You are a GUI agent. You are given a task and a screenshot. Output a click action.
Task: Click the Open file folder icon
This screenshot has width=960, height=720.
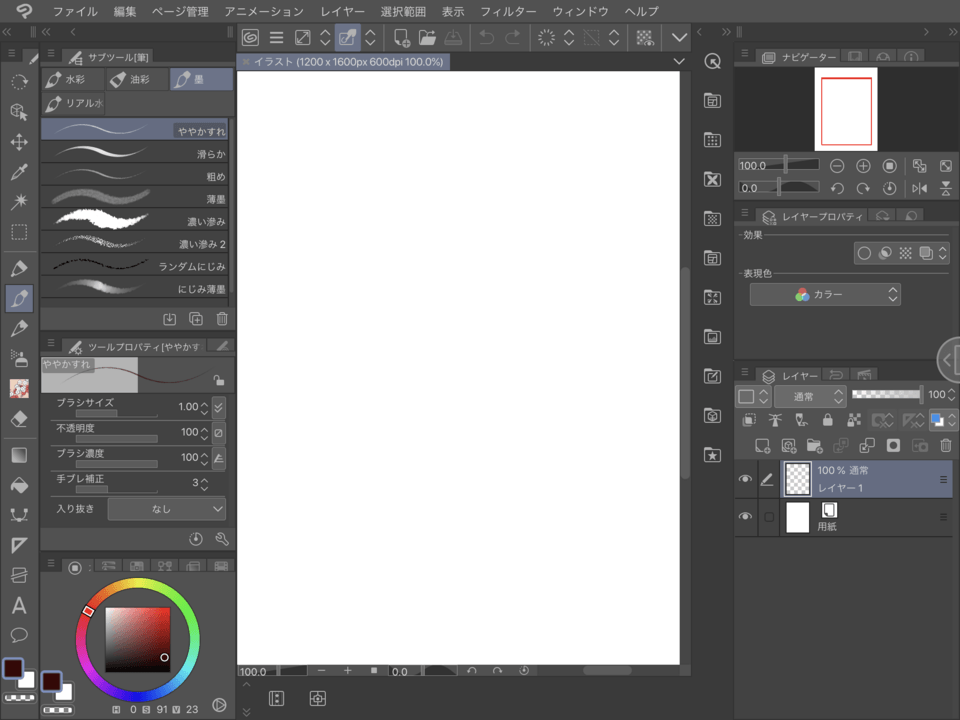427,37
